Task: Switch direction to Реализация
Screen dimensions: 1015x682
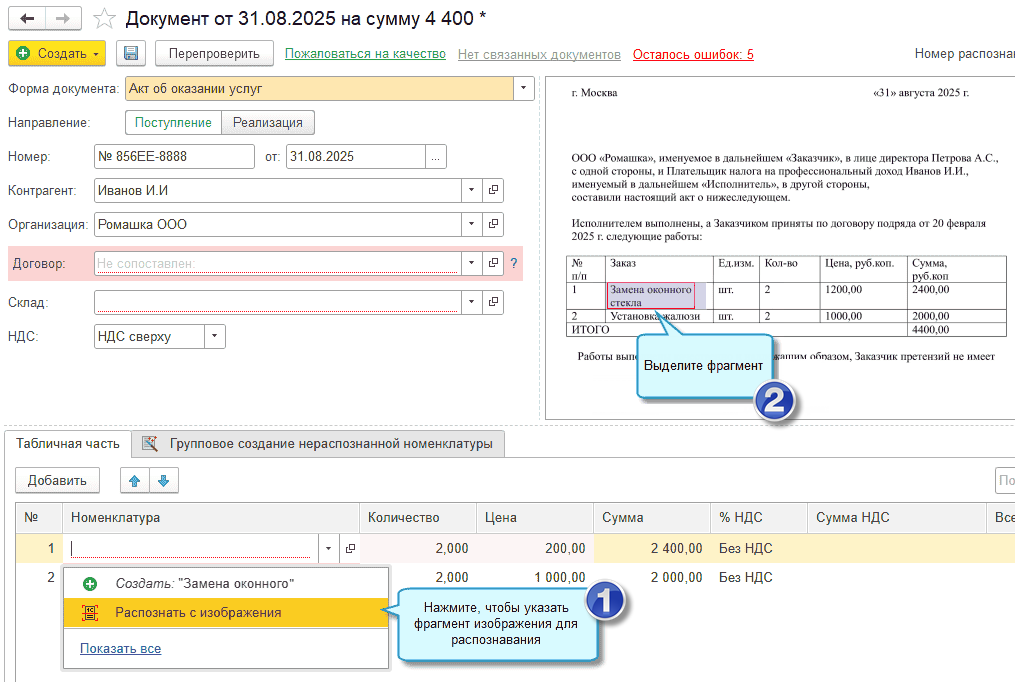Action: click(x=268, y=122)
